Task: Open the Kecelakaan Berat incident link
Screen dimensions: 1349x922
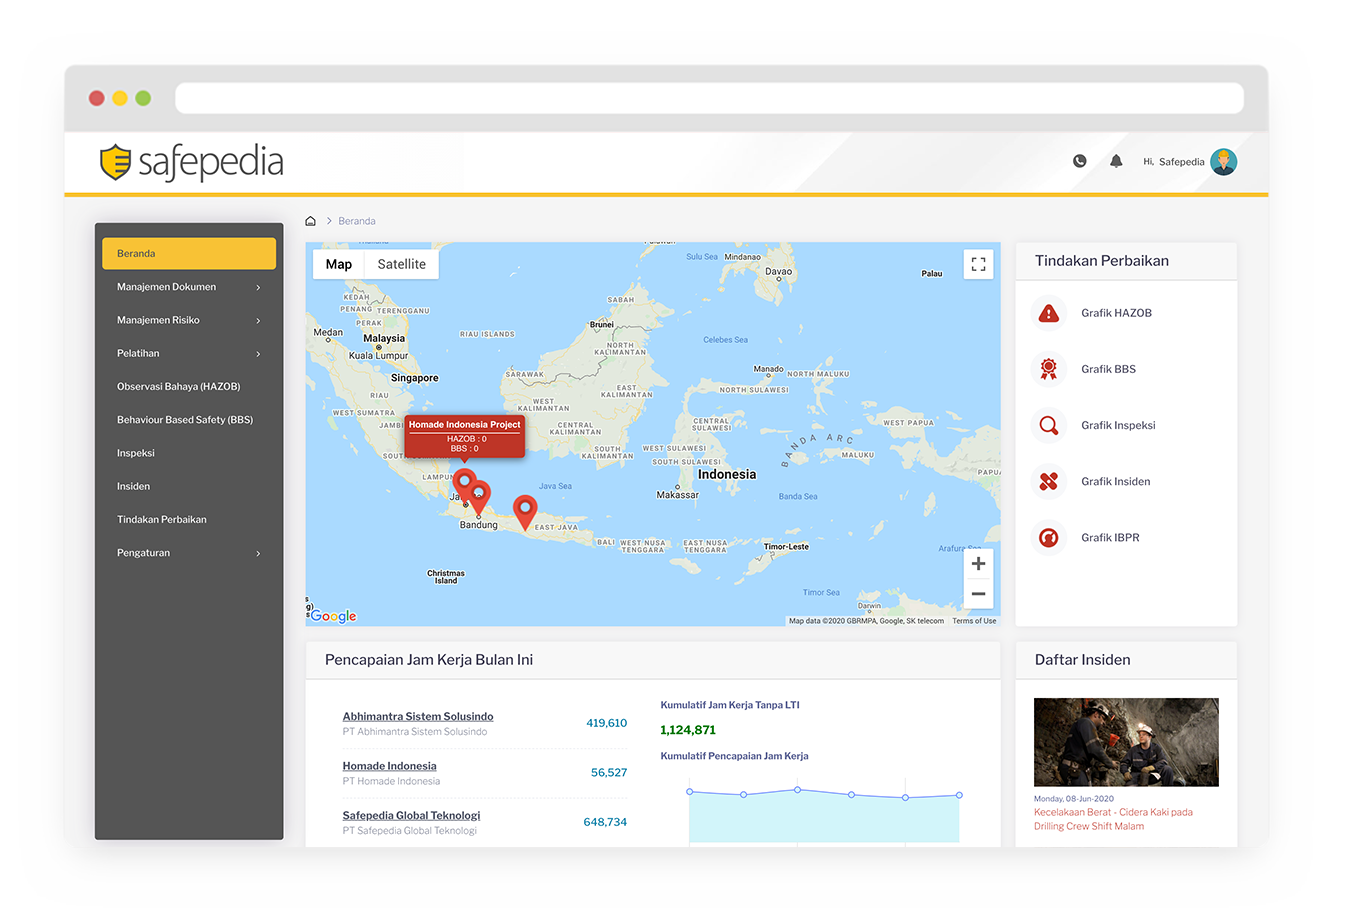Action: click(1113, 819)
